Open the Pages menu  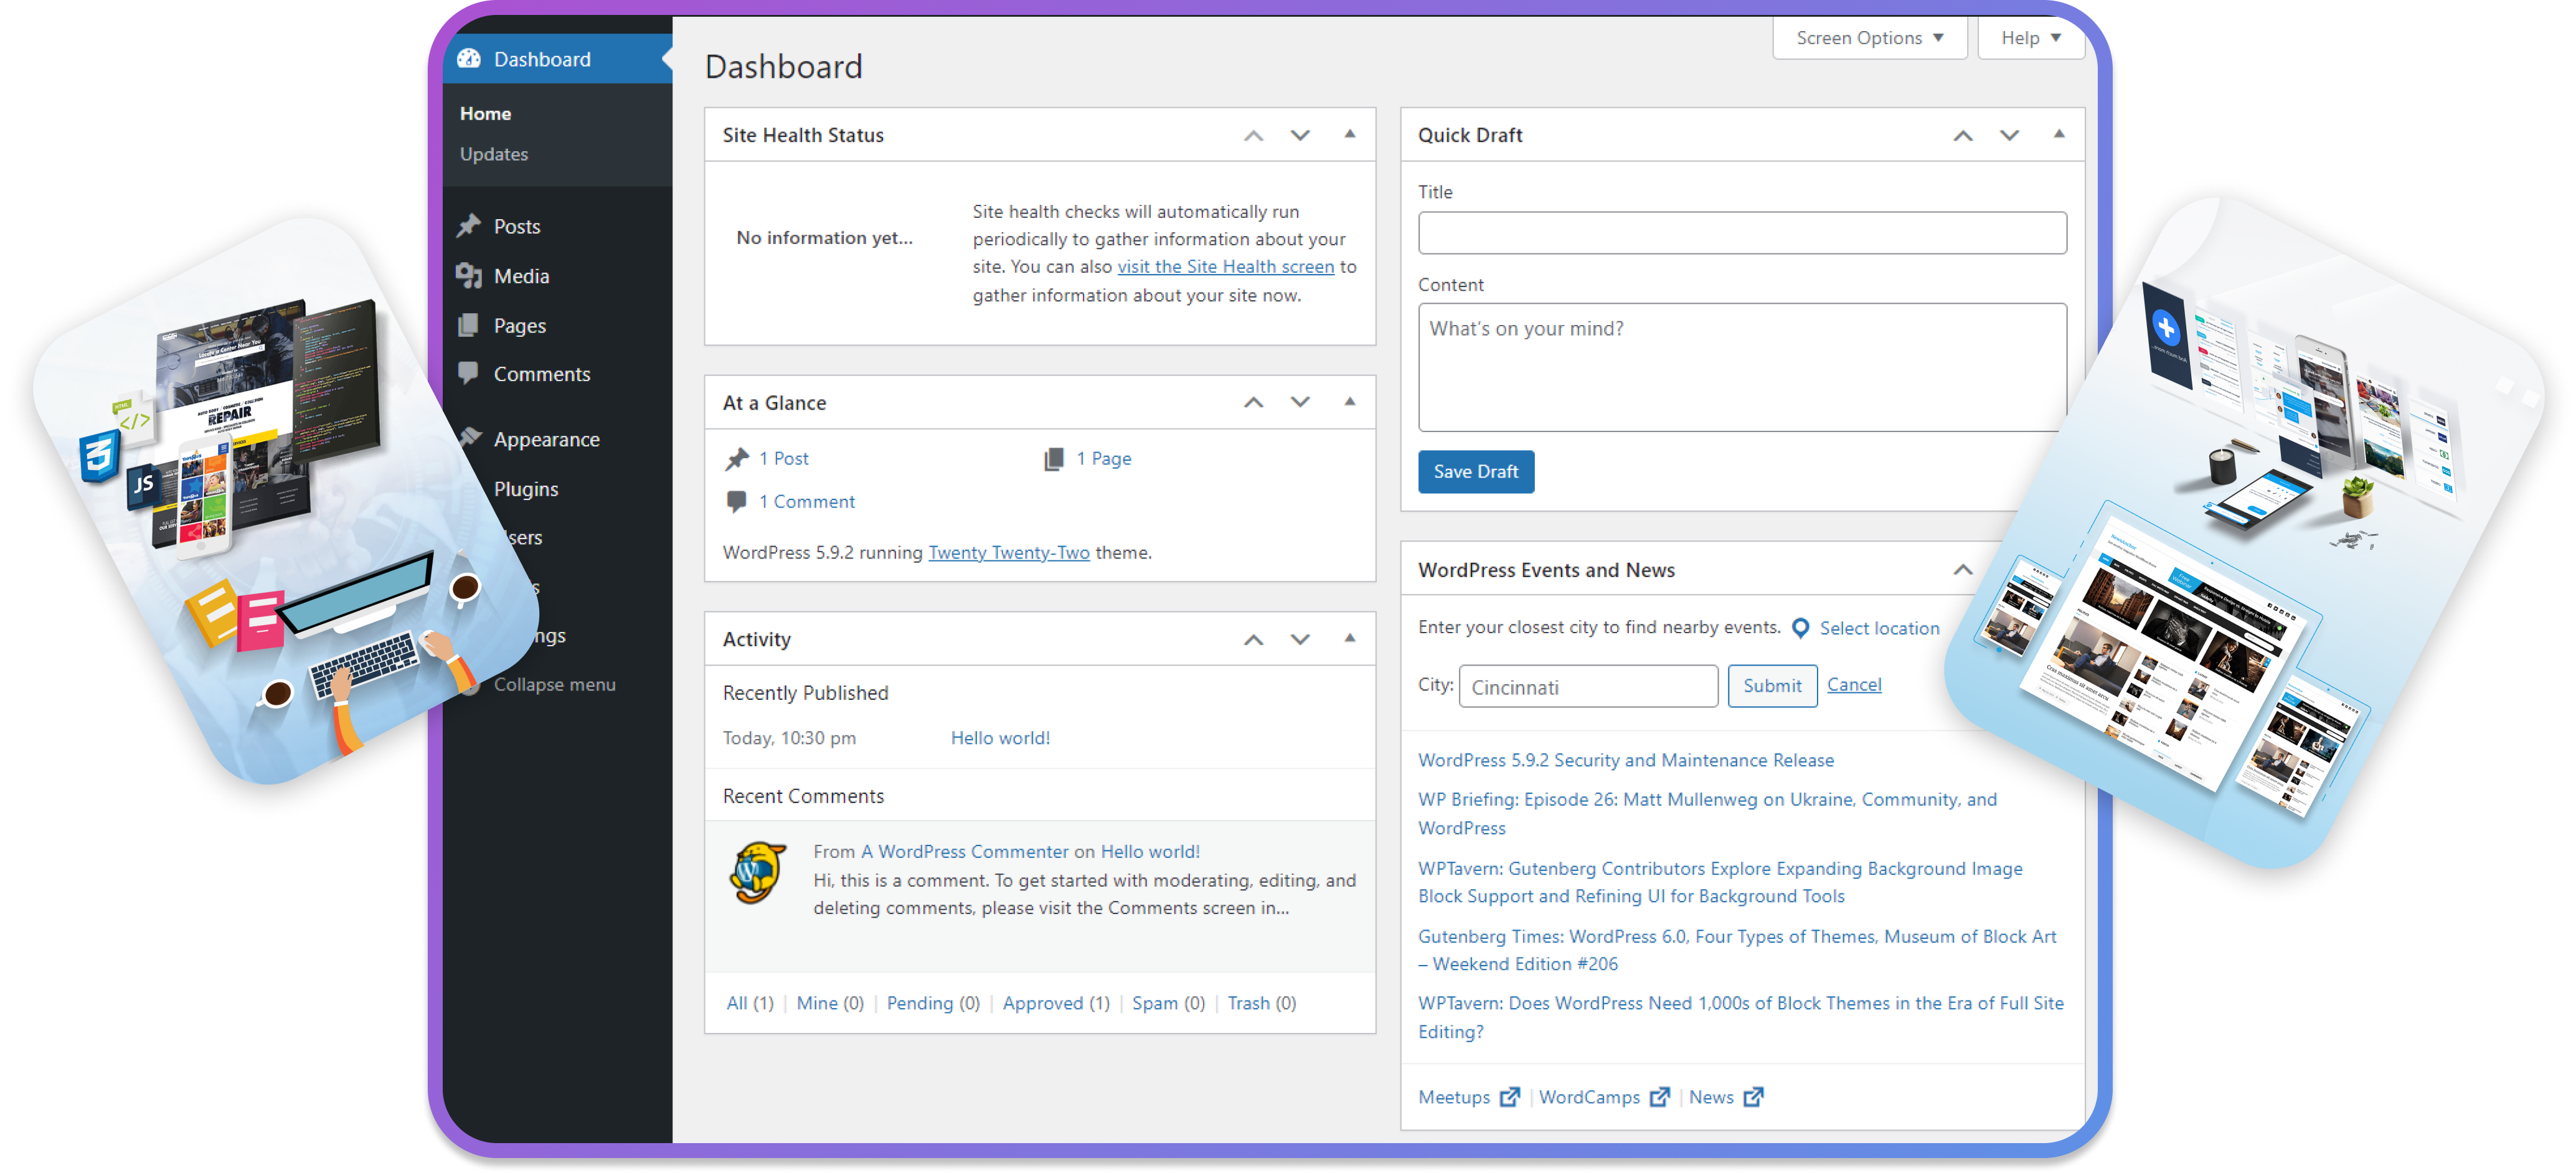coord(520,326)
